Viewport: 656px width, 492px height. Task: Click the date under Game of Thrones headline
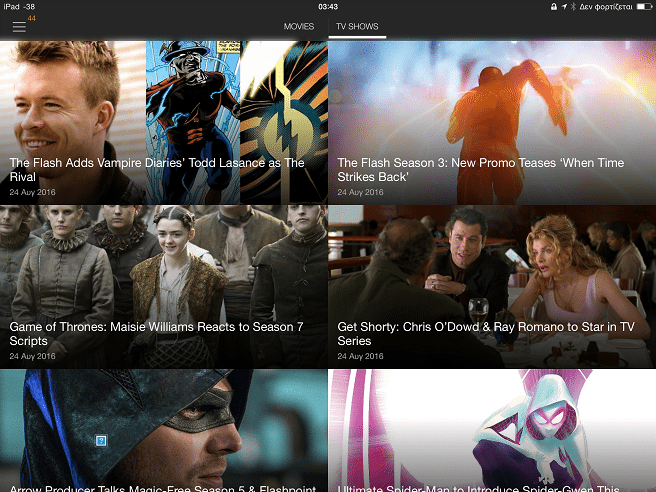coord(32,356)
